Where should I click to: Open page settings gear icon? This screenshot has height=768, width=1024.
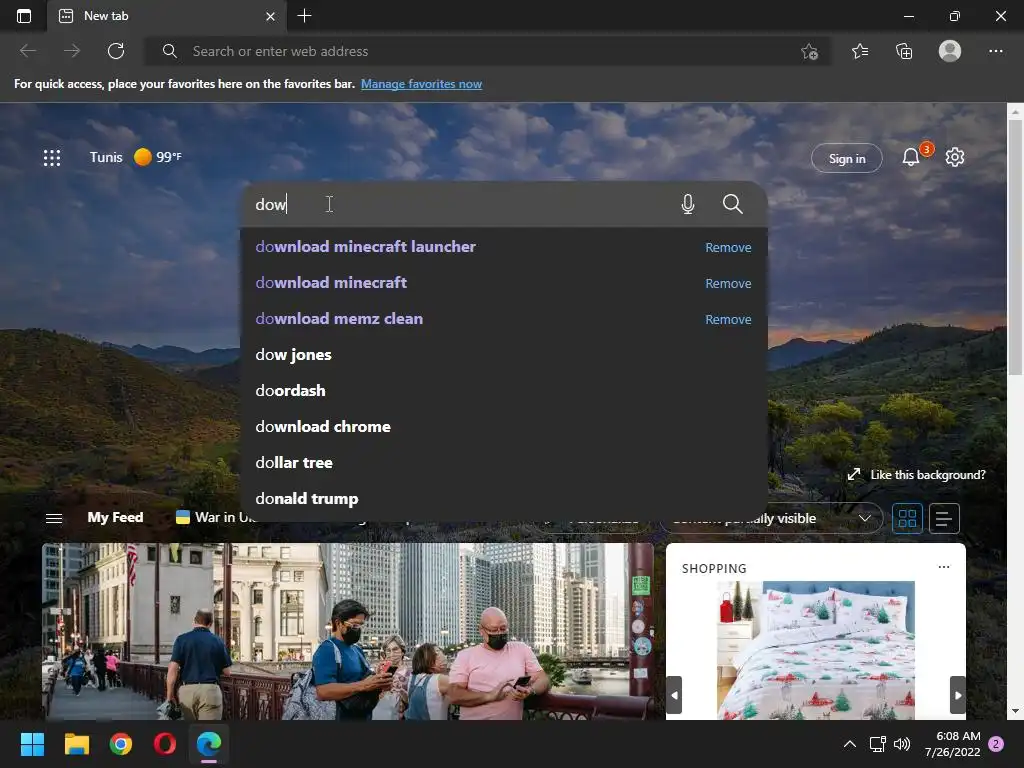pos(955,157)
